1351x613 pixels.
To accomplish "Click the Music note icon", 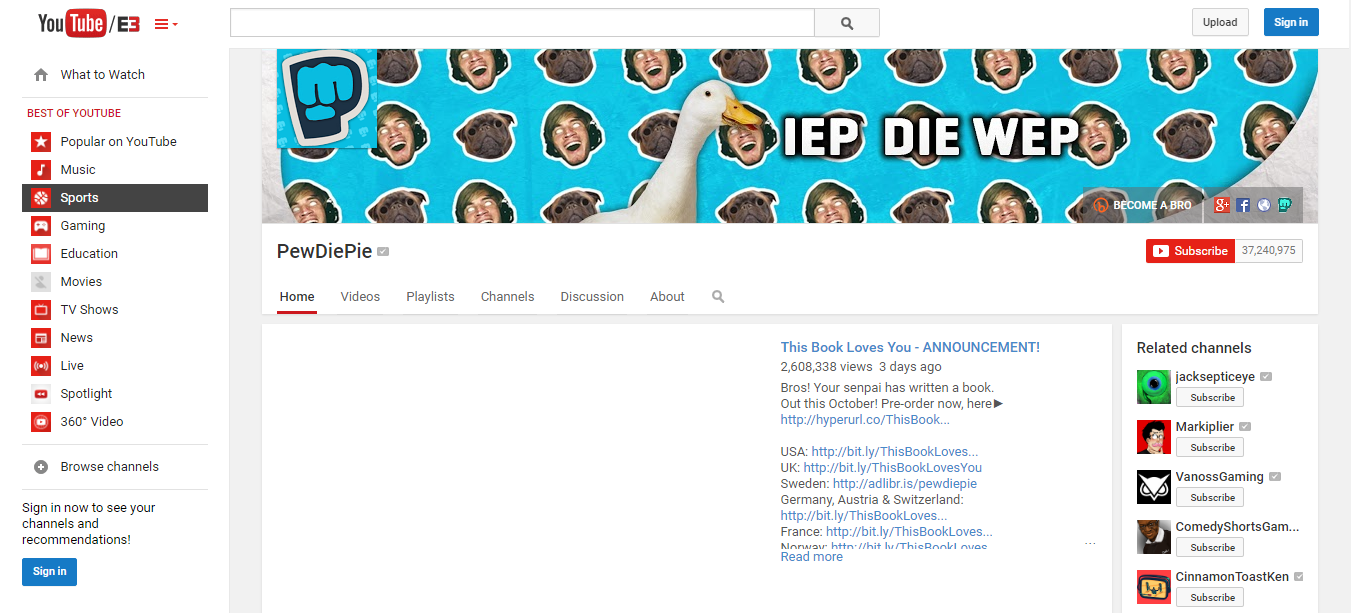I will [x=41, y=170].
